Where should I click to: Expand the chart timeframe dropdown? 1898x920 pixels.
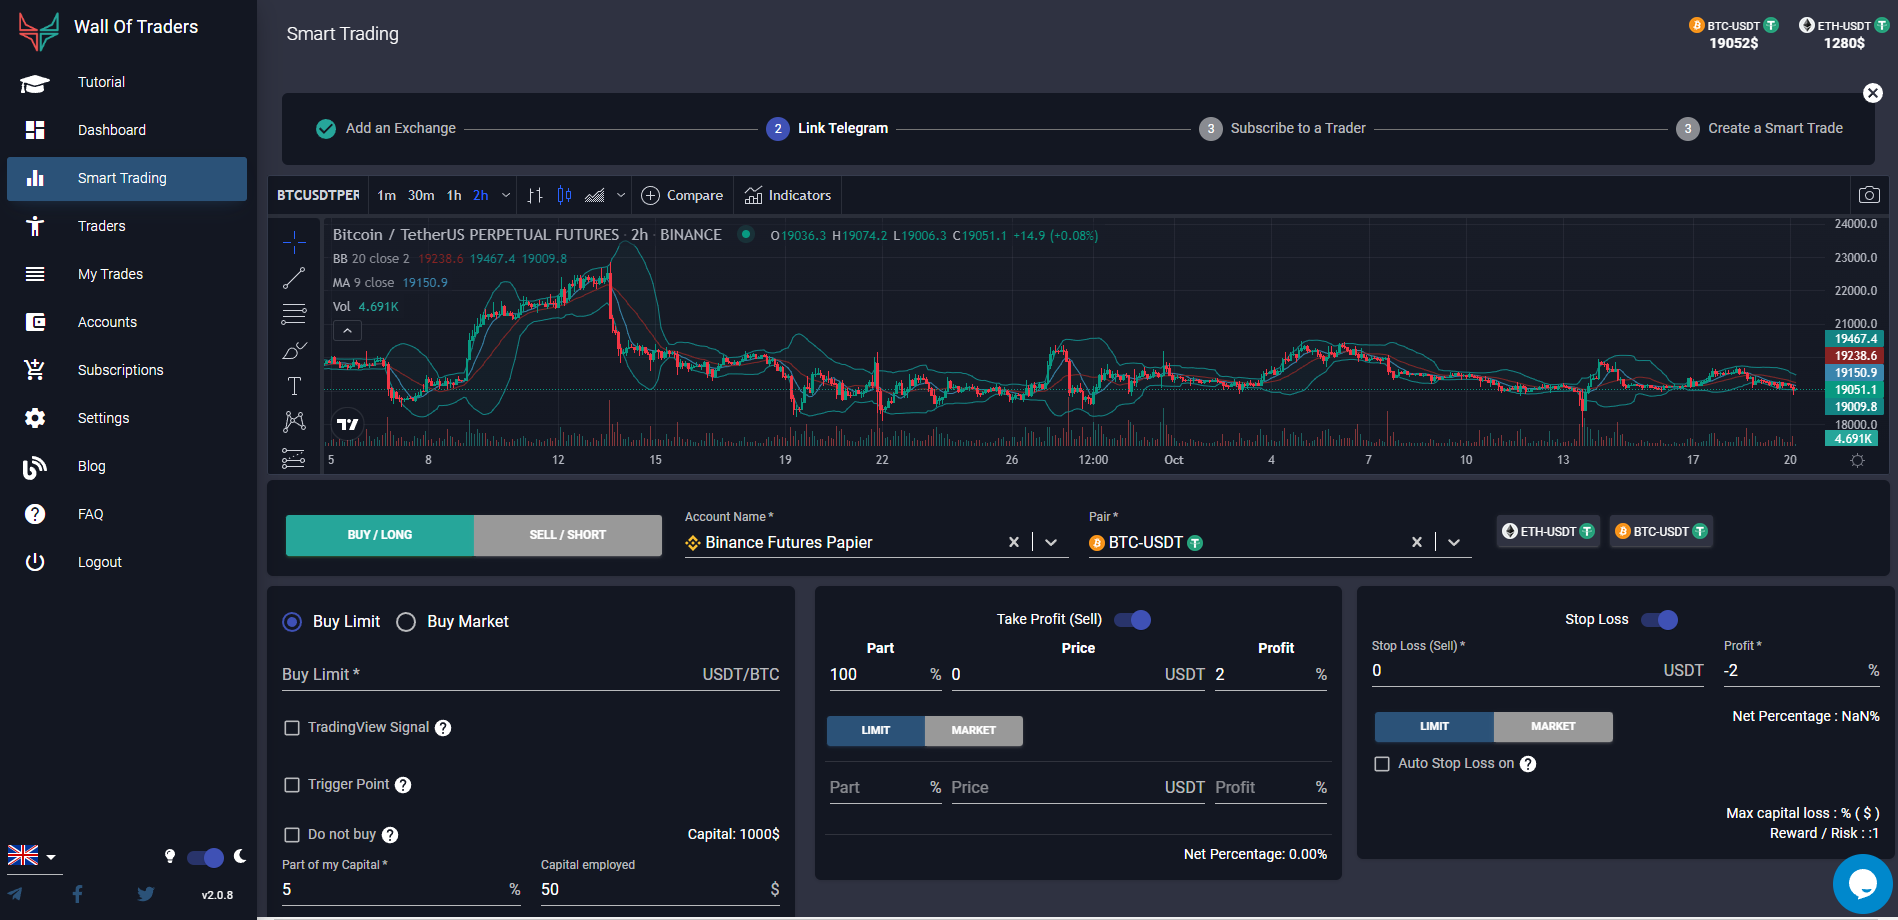pyautogui.click(x=506, y=195)
